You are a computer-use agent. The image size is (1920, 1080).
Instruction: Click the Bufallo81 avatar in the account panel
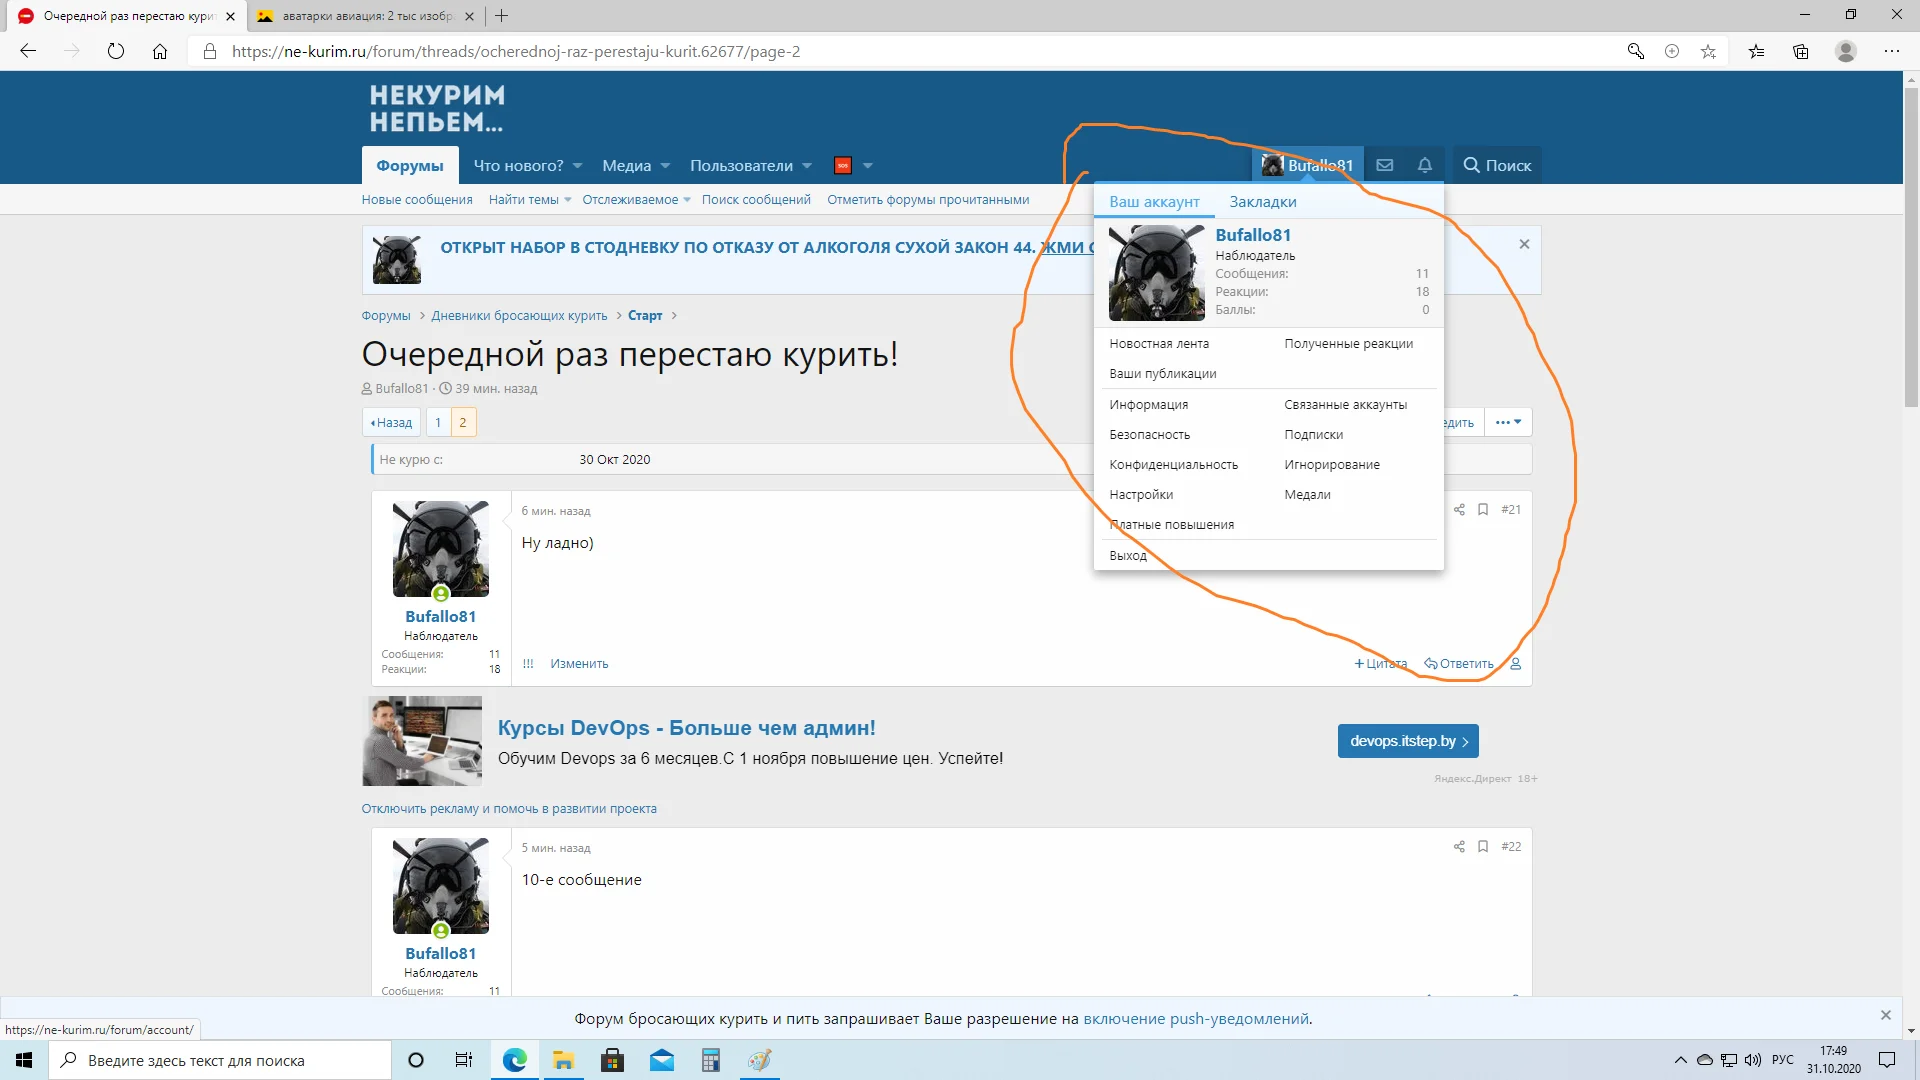click(1156, 272)
